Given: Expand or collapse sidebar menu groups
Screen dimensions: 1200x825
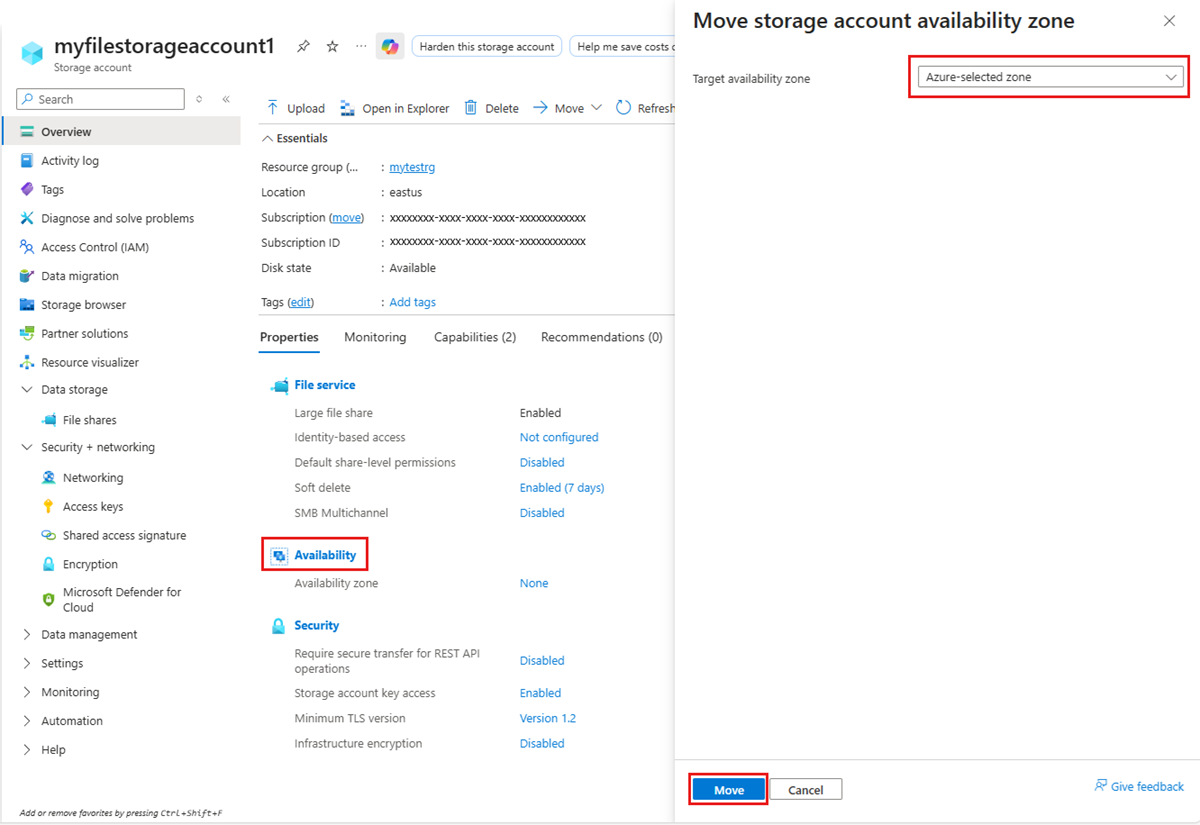Looking at the screenshot, I should (x=199, y=99).
